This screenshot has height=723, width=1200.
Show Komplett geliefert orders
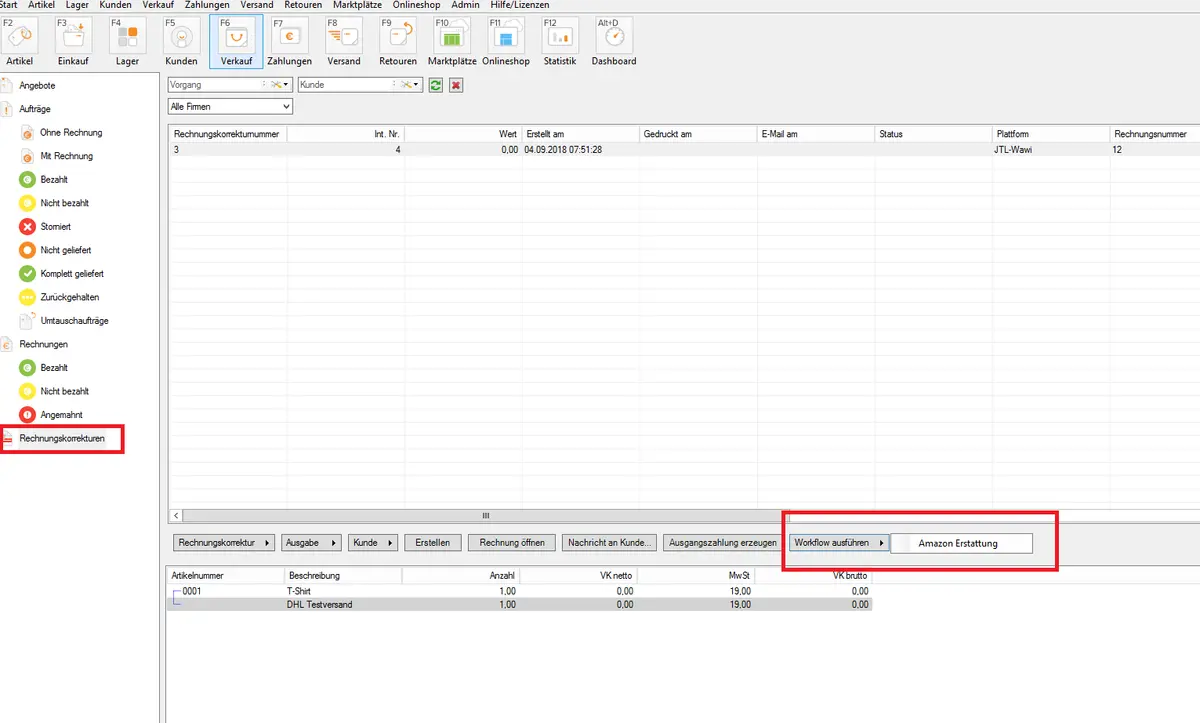click(x=71, y=273)
